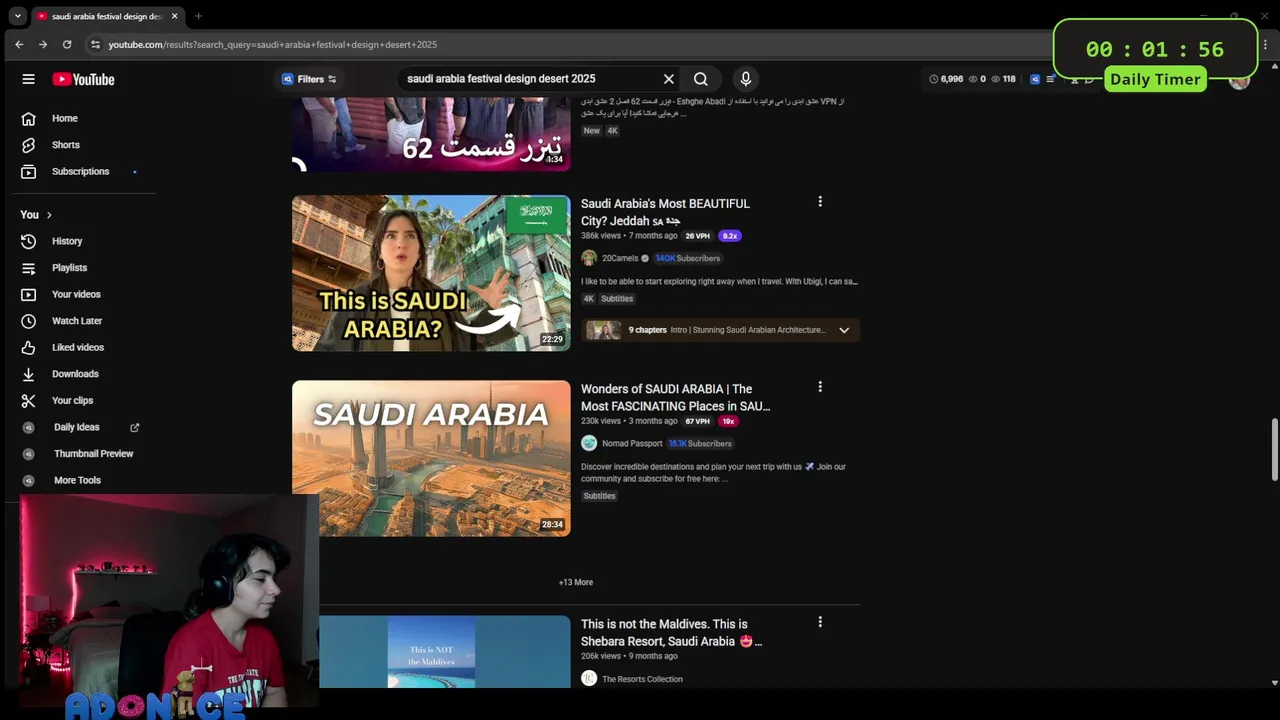1280x720 pixels.
Task: Open Daily Ideas extension link
Action: coord(76,427)
